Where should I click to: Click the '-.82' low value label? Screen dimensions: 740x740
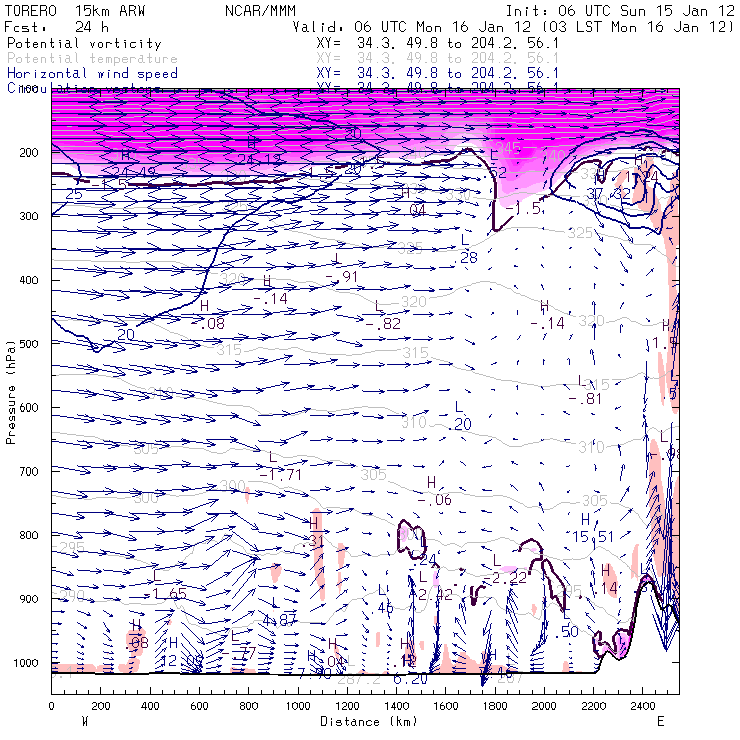coord(383,324)
